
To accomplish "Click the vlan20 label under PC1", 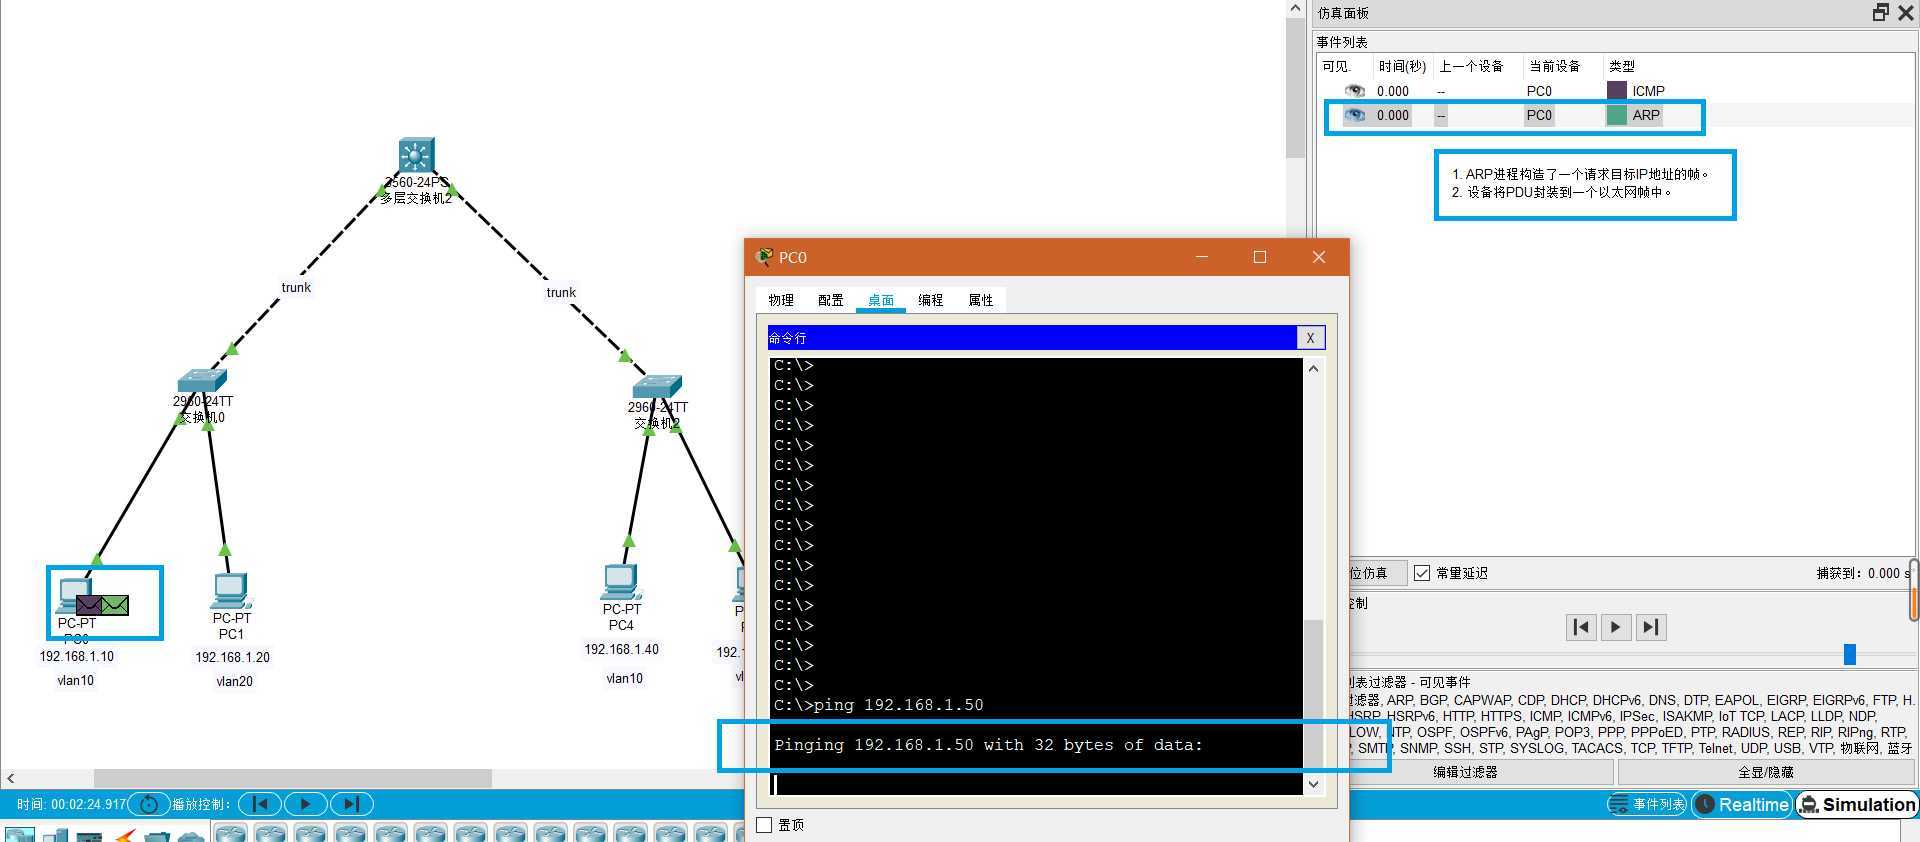I will 235,681.
